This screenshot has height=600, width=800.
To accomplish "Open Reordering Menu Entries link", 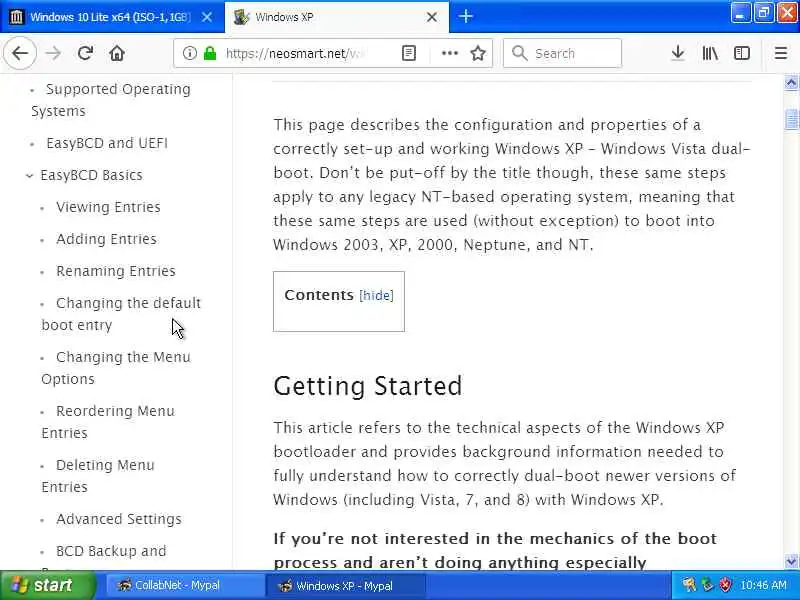I will [x=108, y=422].
